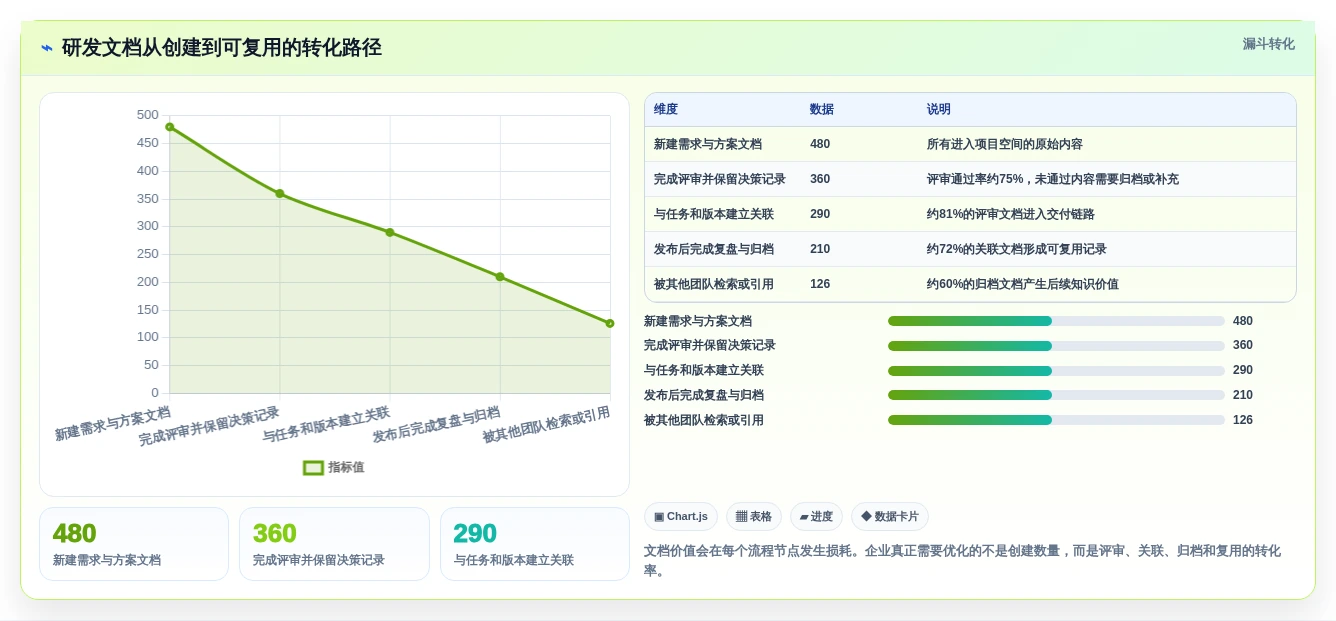
Task: Click description 约60%的归档文档产生后续知识价值
Action: pyautogui.click(x=1023, y=284)
